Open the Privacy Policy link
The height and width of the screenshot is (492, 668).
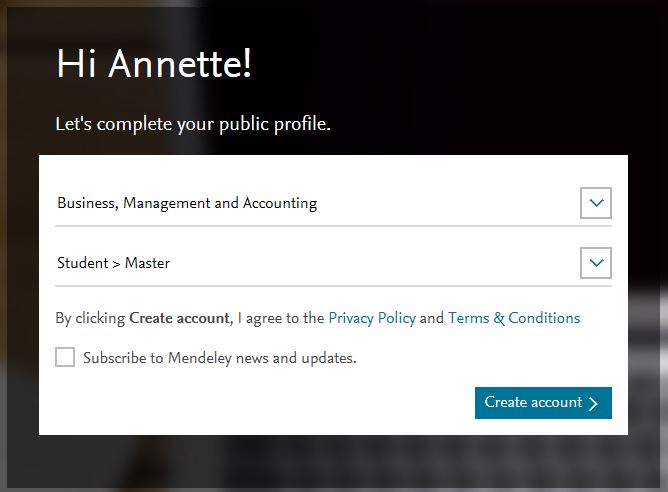(x=372, y=318)
